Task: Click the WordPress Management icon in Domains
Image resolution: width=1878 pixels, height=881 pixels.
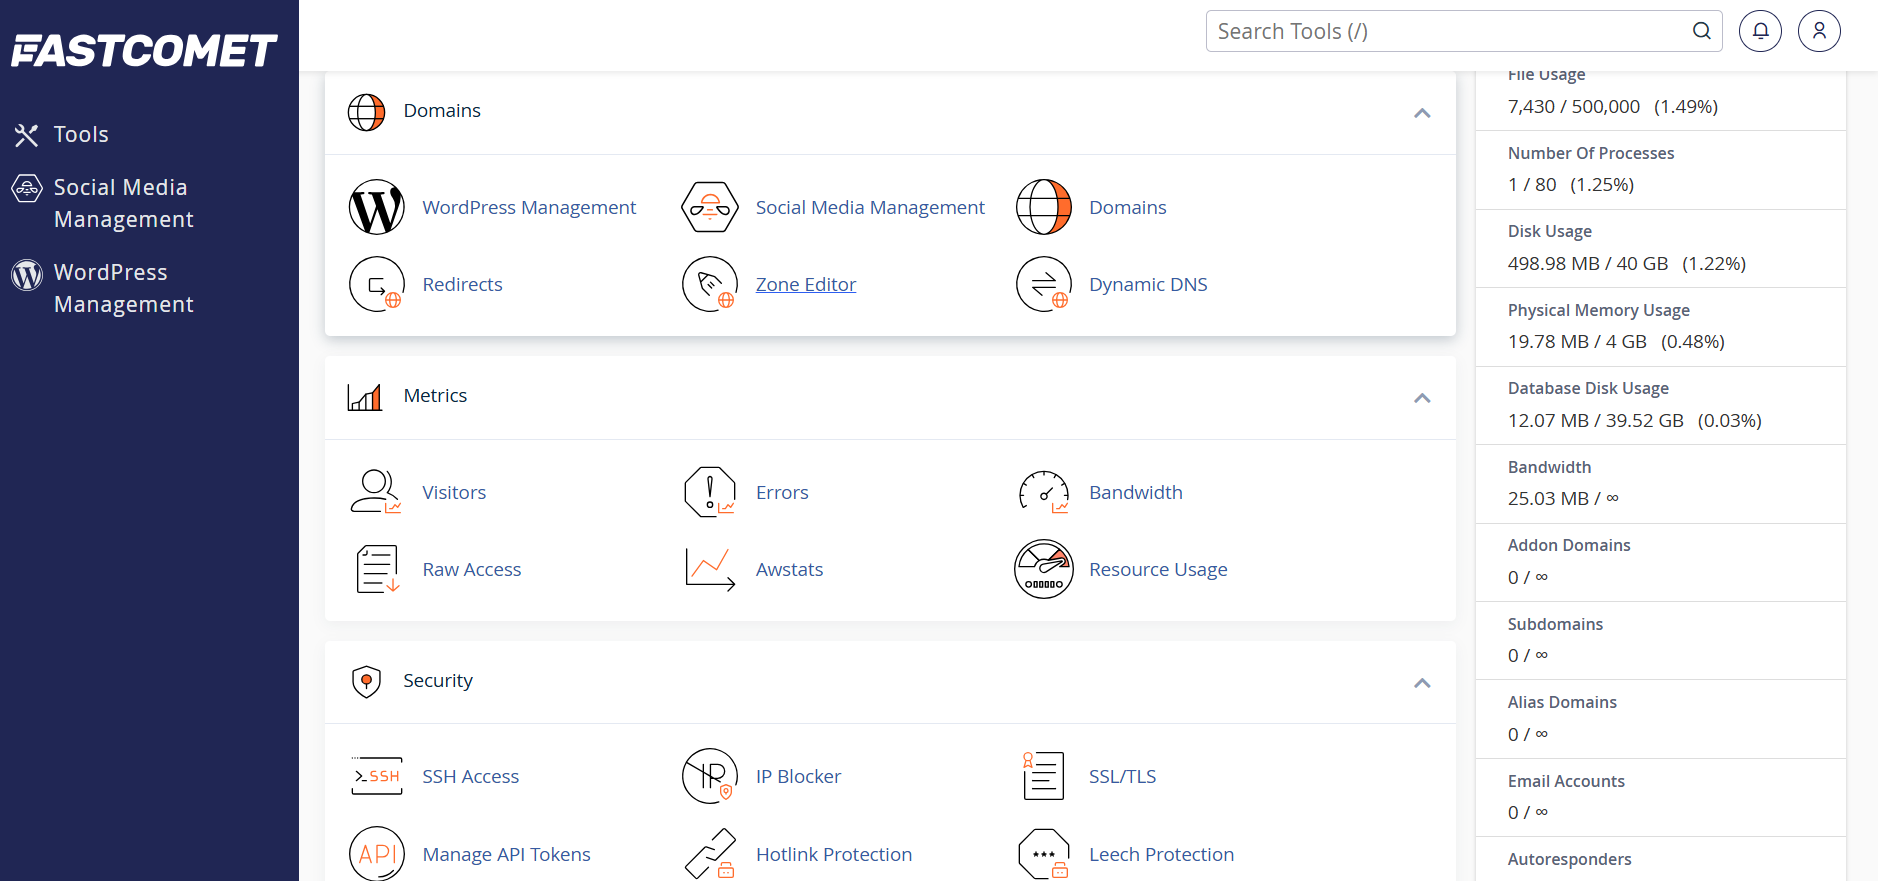Action: coord(377,207)
